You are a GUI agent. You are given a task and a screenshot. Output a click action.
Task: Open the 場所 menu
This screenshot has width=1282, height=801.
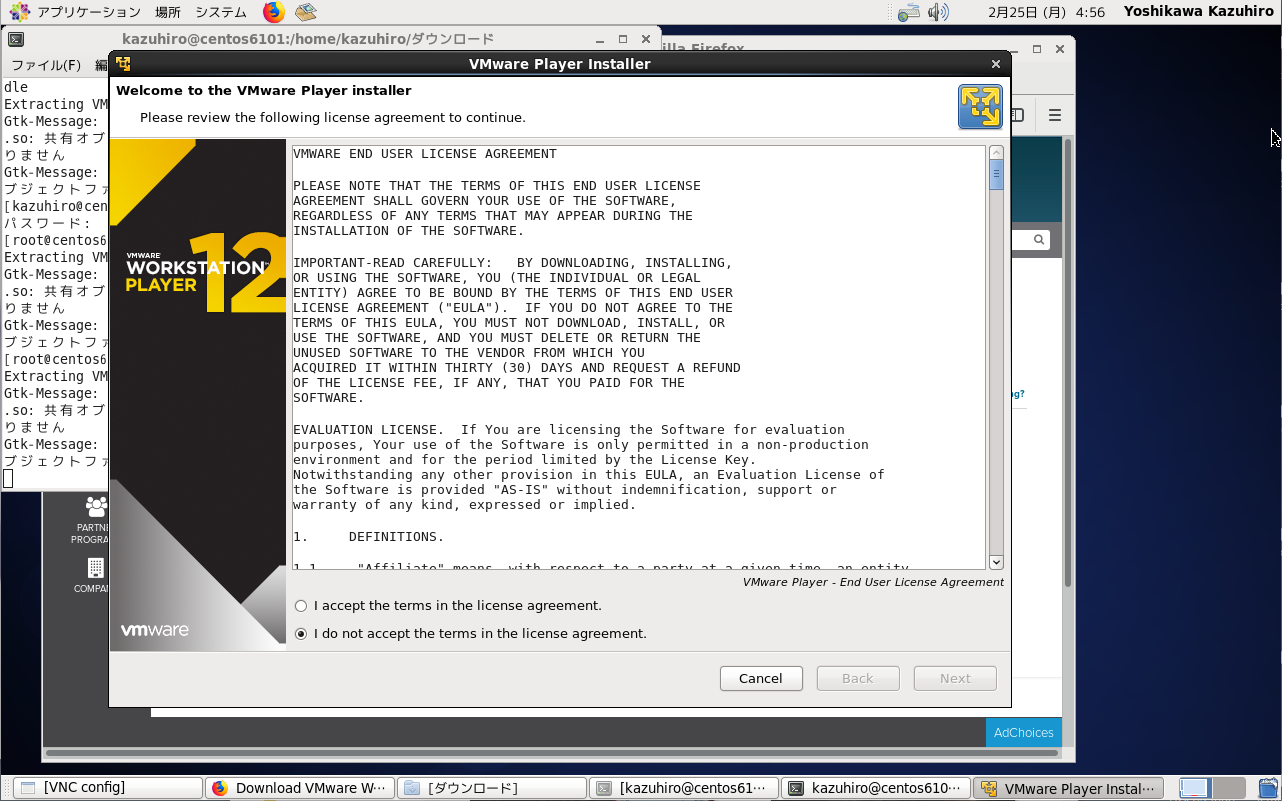[168, 12]
